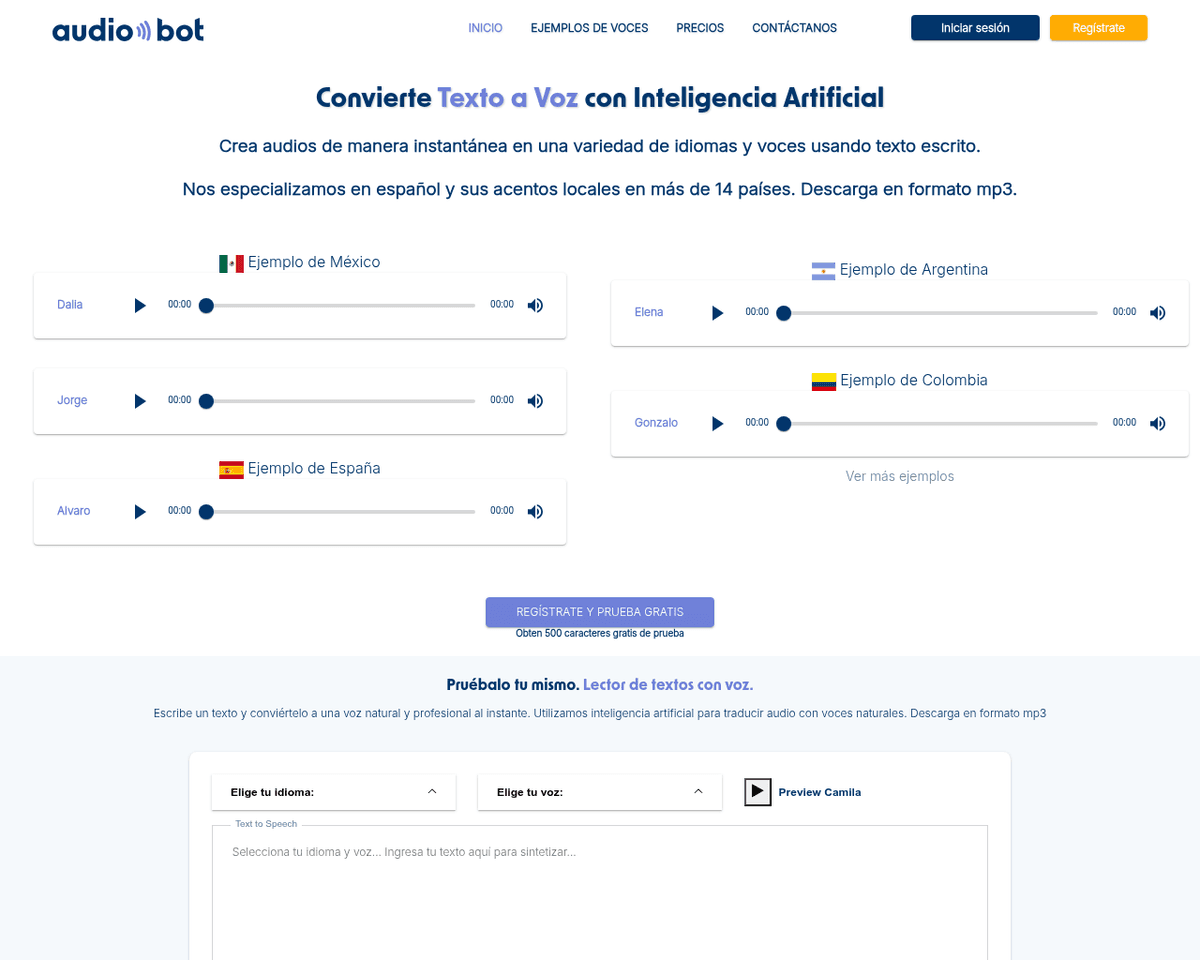The height and width of the screenshot is (960, 1200).
Task: Play the Alvaro voice sample from España
Action: point(140,511)
